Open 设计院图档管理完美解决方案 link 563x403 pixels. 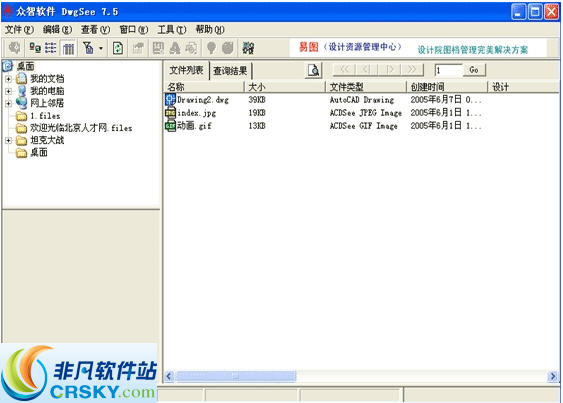[x=473, y=50]
